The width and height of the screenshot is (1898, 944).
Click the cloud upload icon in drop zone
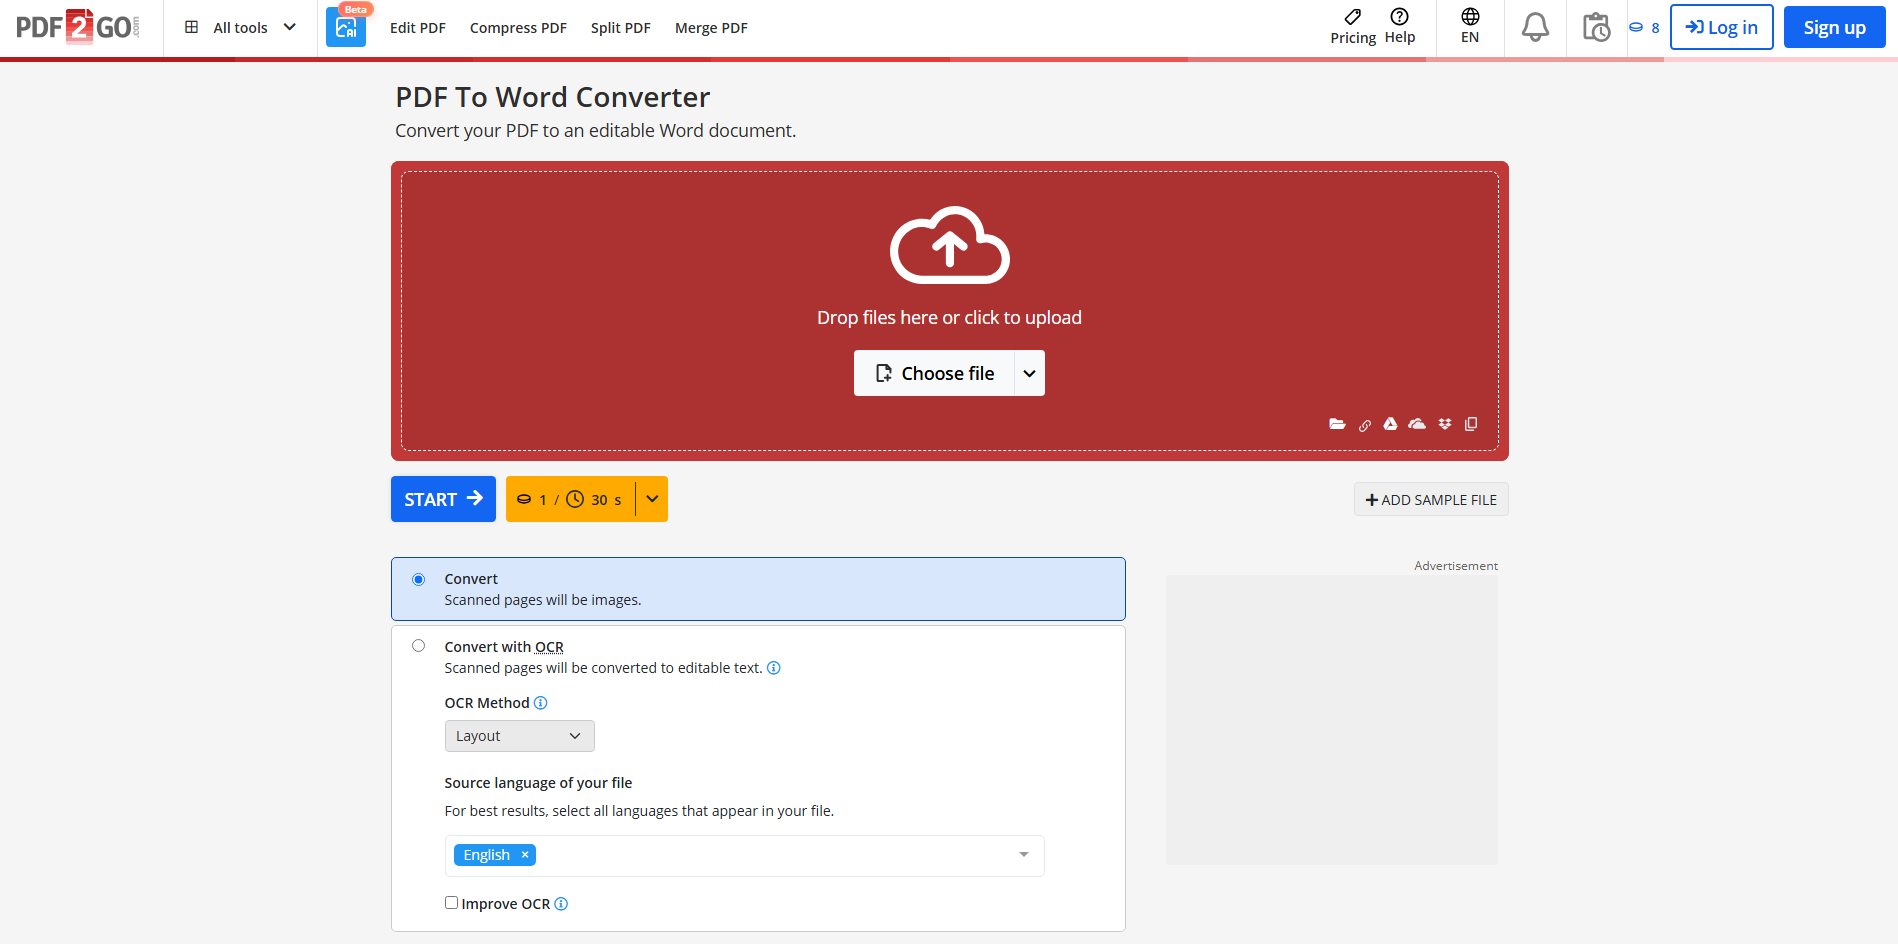[949, 245]
